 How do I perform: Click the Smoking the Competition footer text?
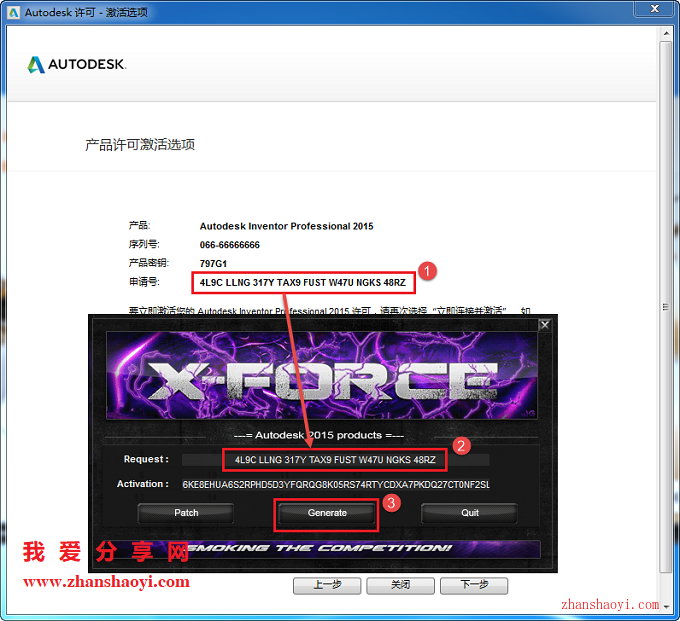(321, 549)
